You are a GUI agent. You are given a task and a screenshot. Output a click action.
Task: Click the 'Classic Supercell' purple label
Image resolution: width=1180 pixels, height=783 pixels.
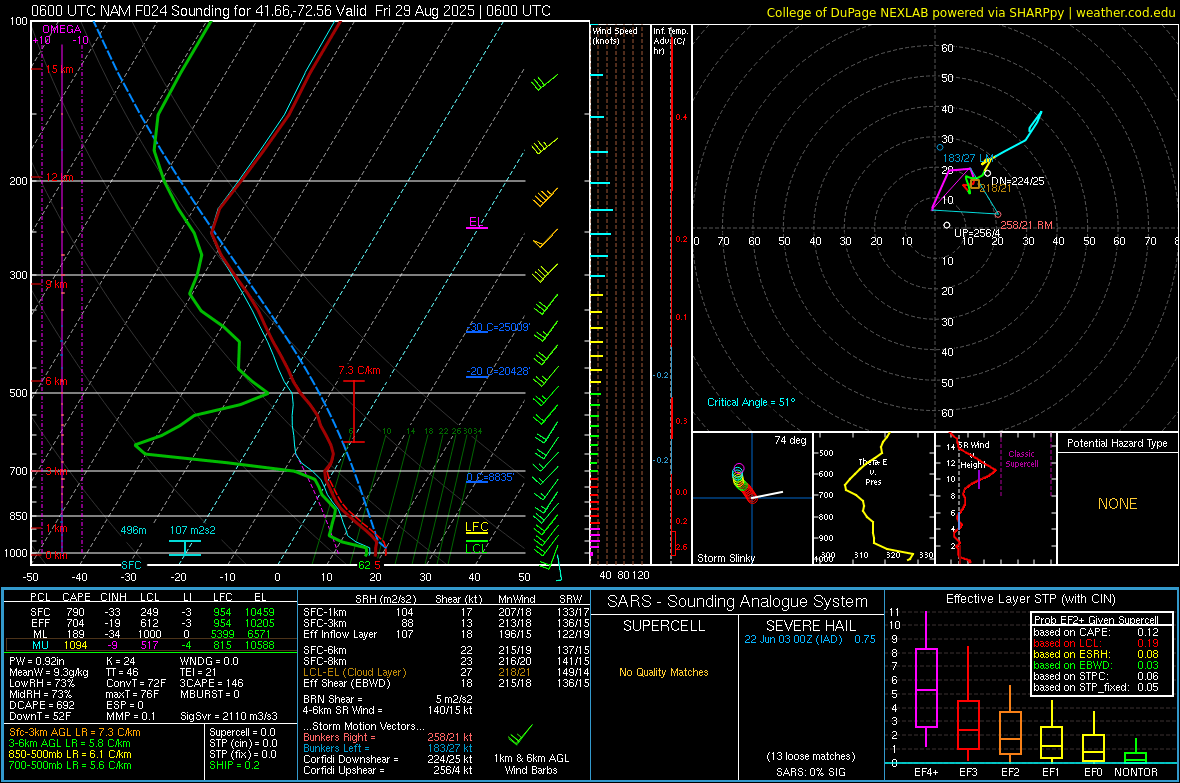point(1021,459)
